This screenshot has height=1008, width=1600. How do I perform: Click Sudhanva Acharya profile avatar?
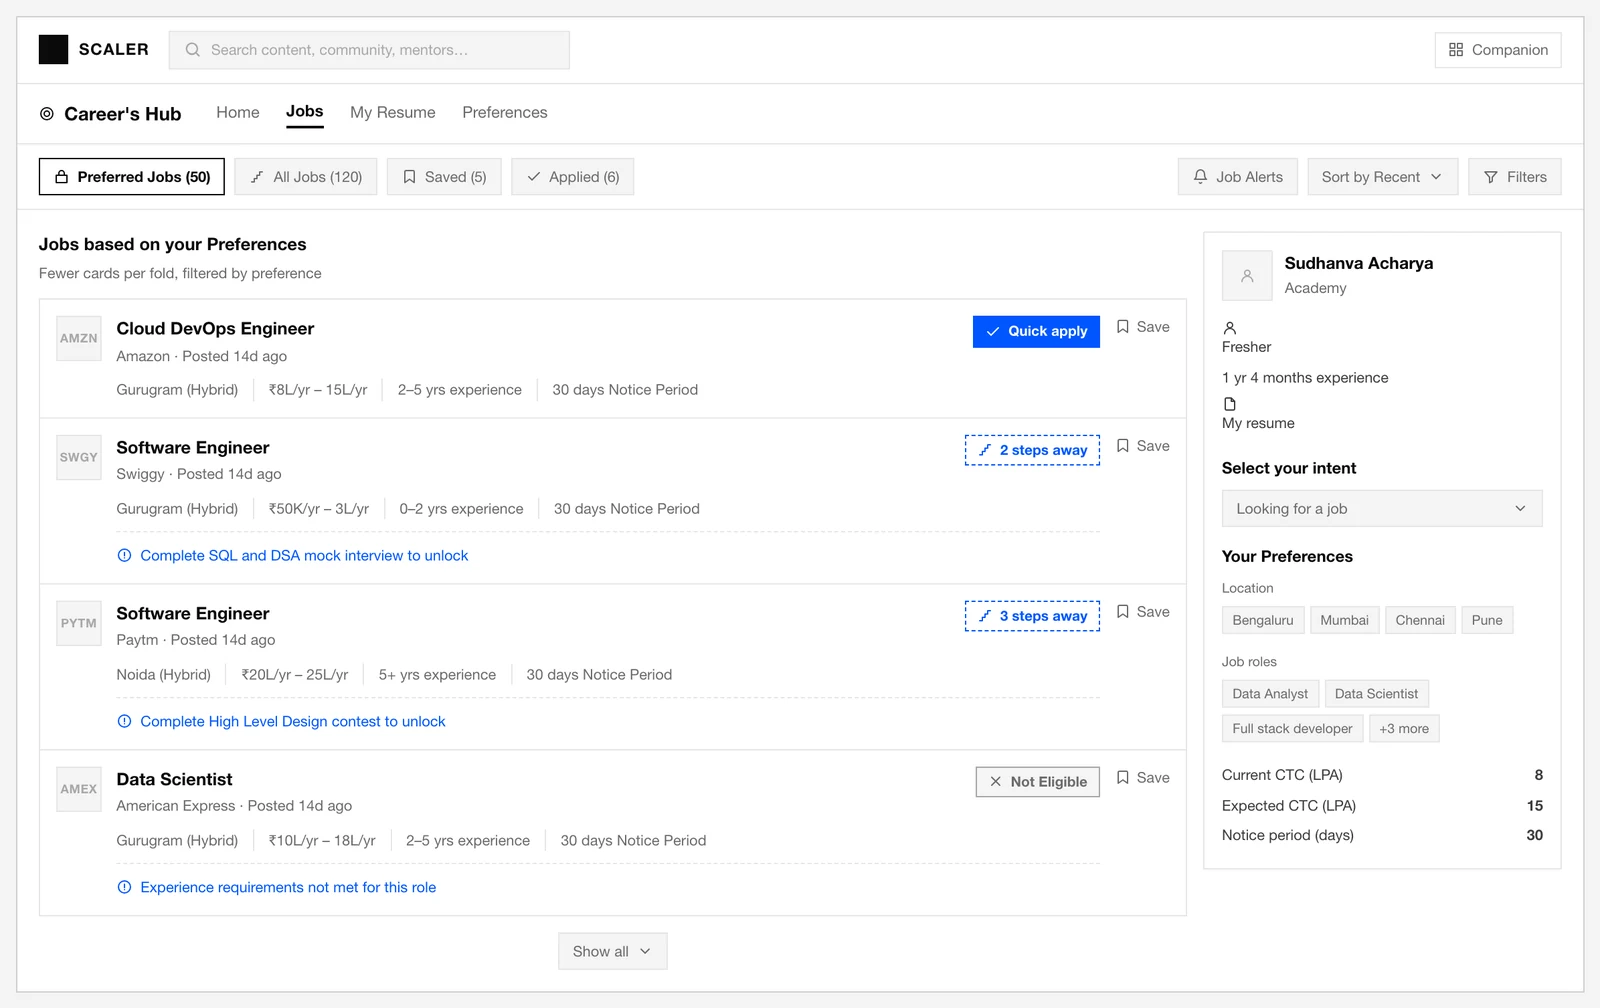pos(1247,276)
